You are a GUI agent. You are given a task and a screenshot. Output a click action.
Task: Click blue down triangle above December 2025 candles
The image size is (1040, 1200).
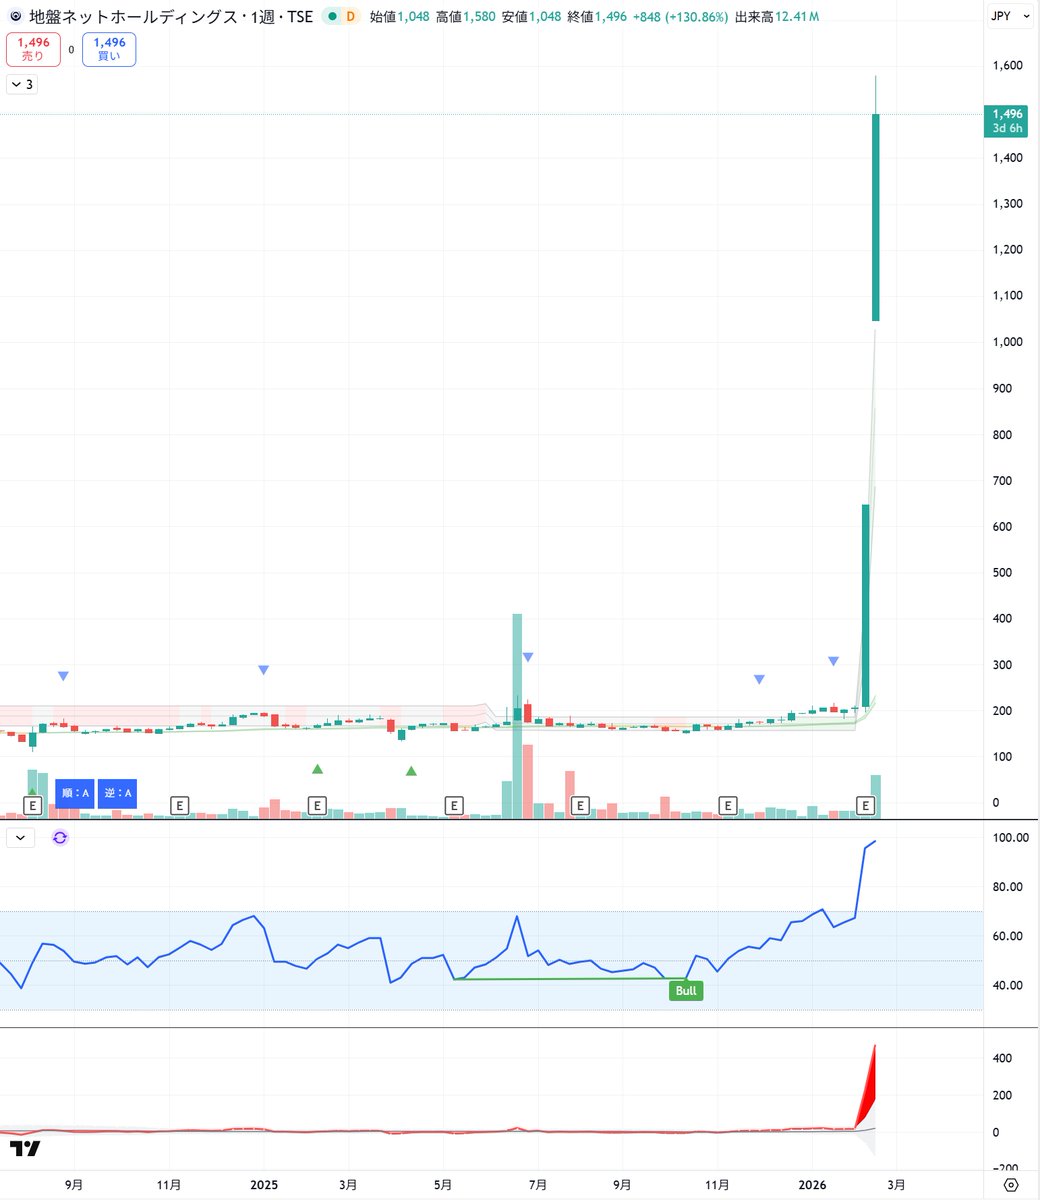coord(759,679)
